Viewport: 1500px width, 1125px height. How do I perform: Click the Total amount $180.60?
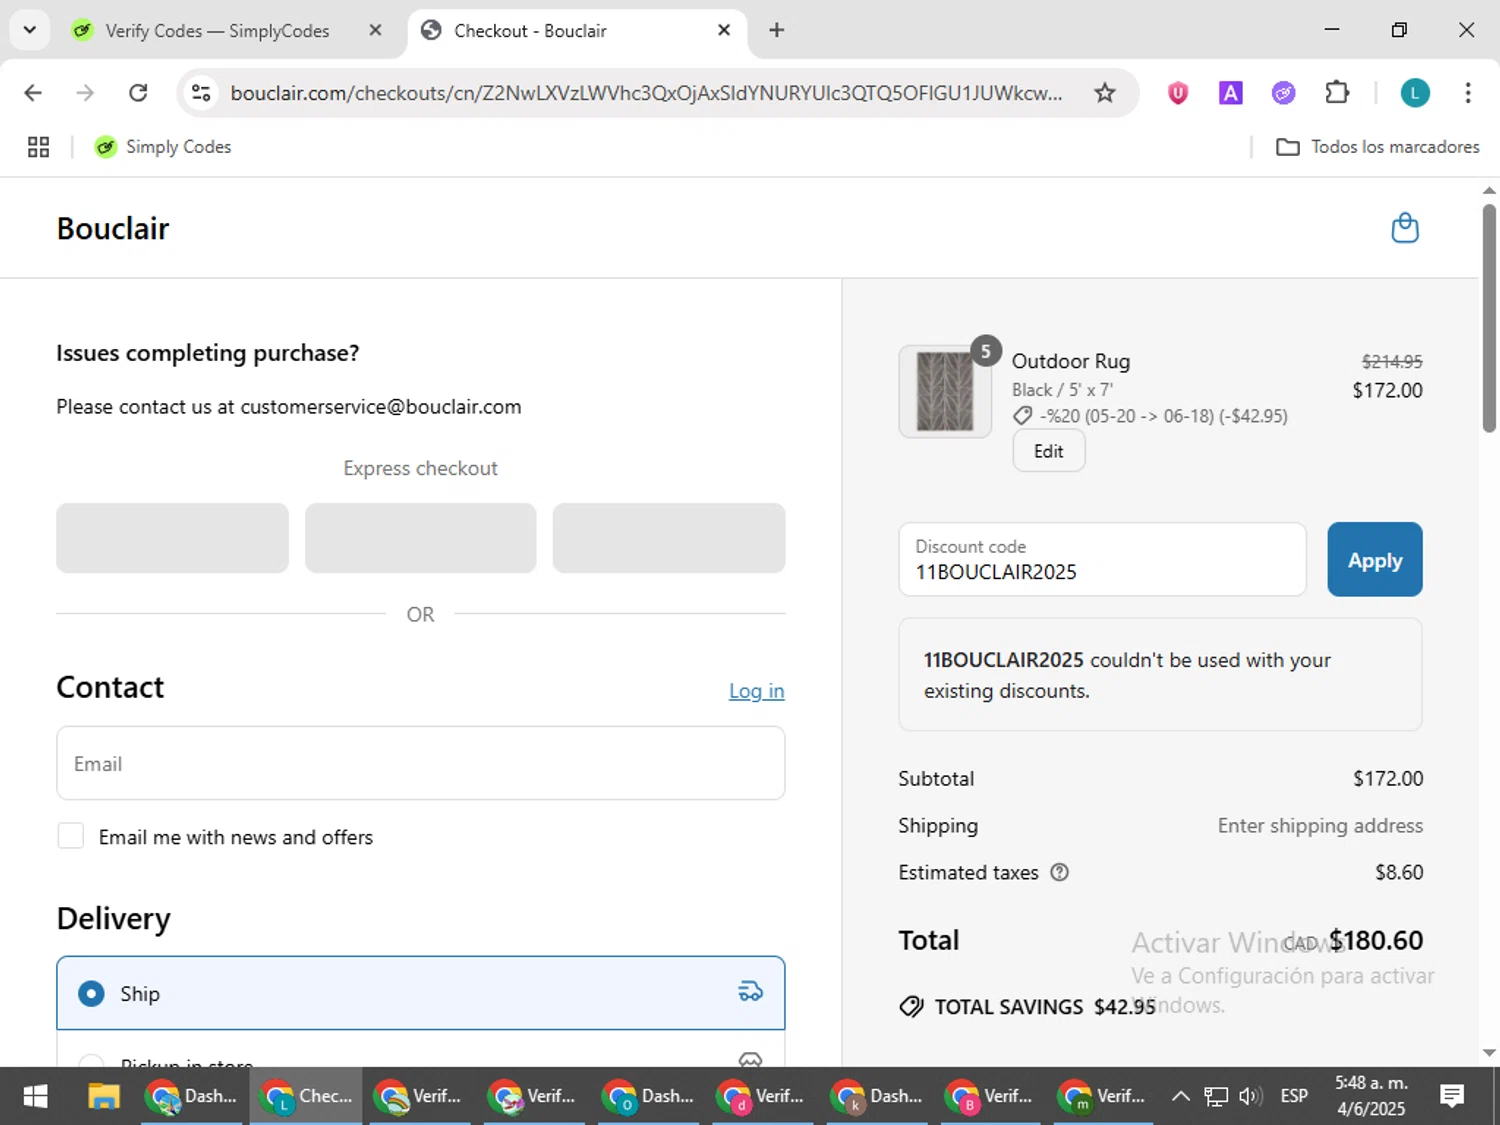click(1376, 940)
